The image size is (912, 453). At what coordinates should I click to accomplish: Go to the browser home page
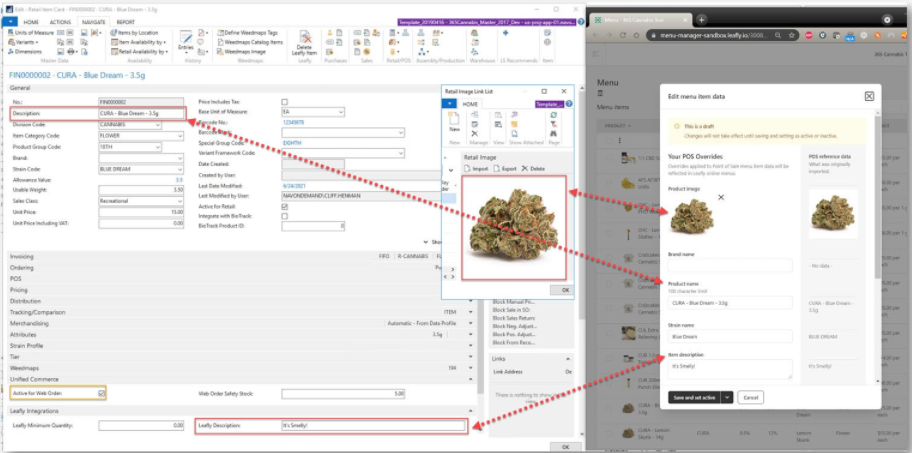(x=637, y=35)
